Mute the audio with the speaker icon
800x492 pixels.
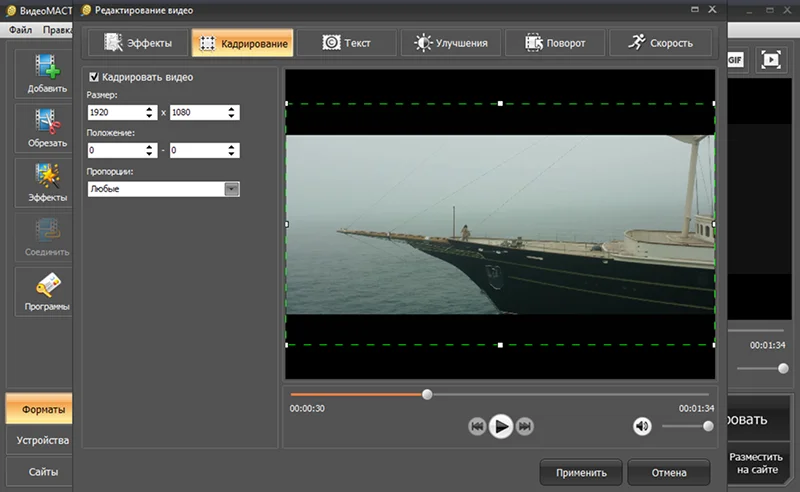(642, 426)
